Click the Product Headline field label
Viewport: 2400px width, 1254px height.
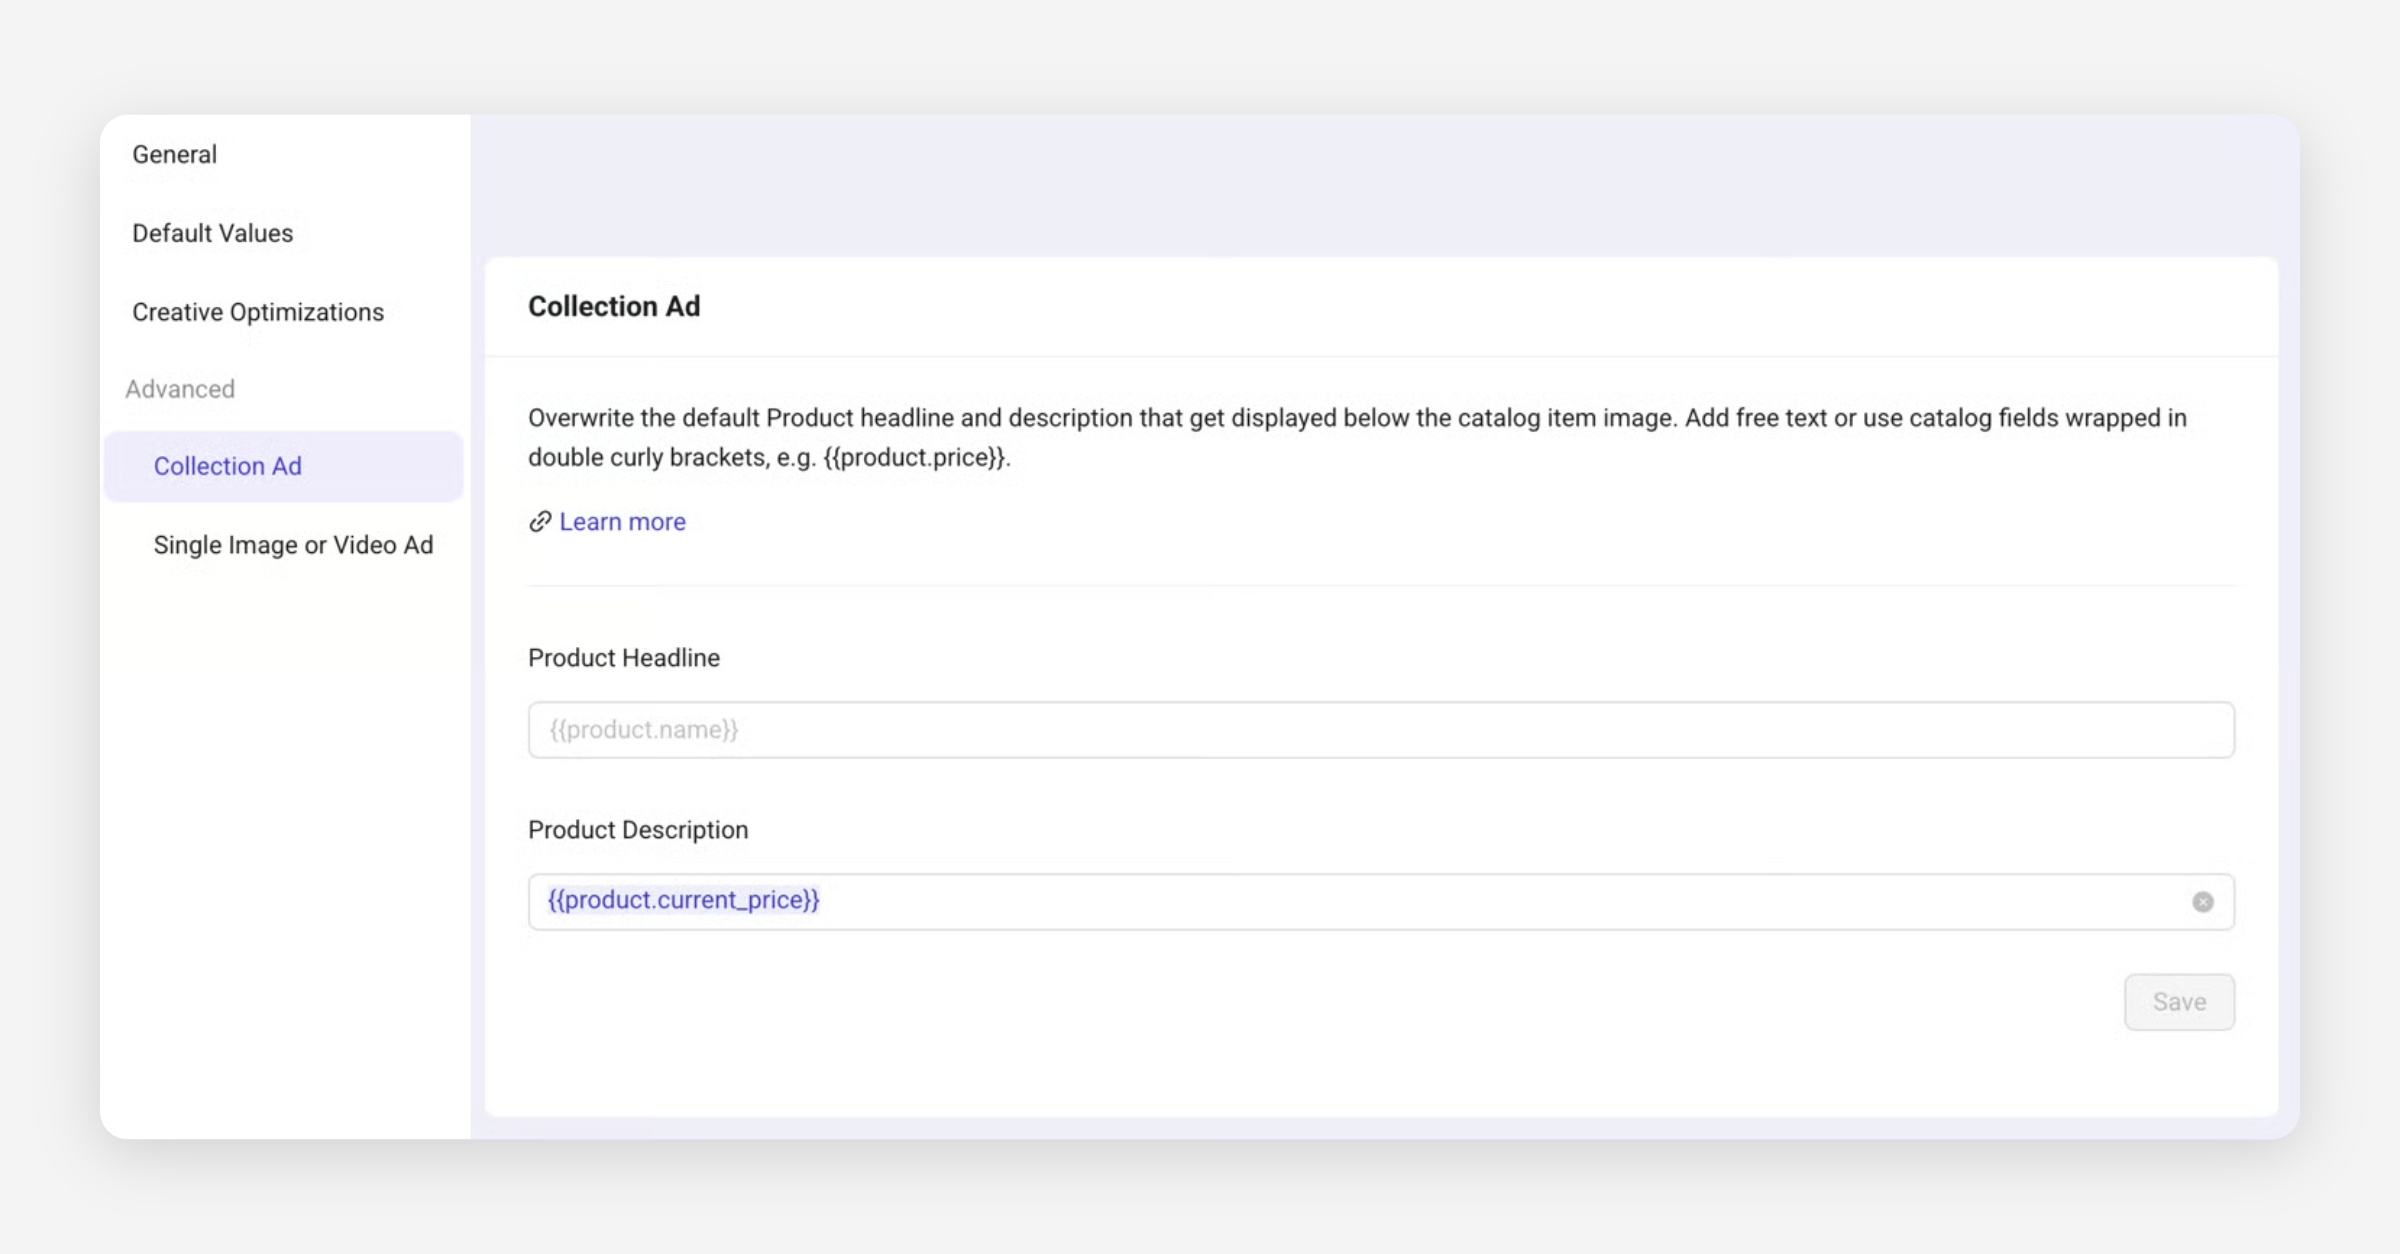coord(623,658)
